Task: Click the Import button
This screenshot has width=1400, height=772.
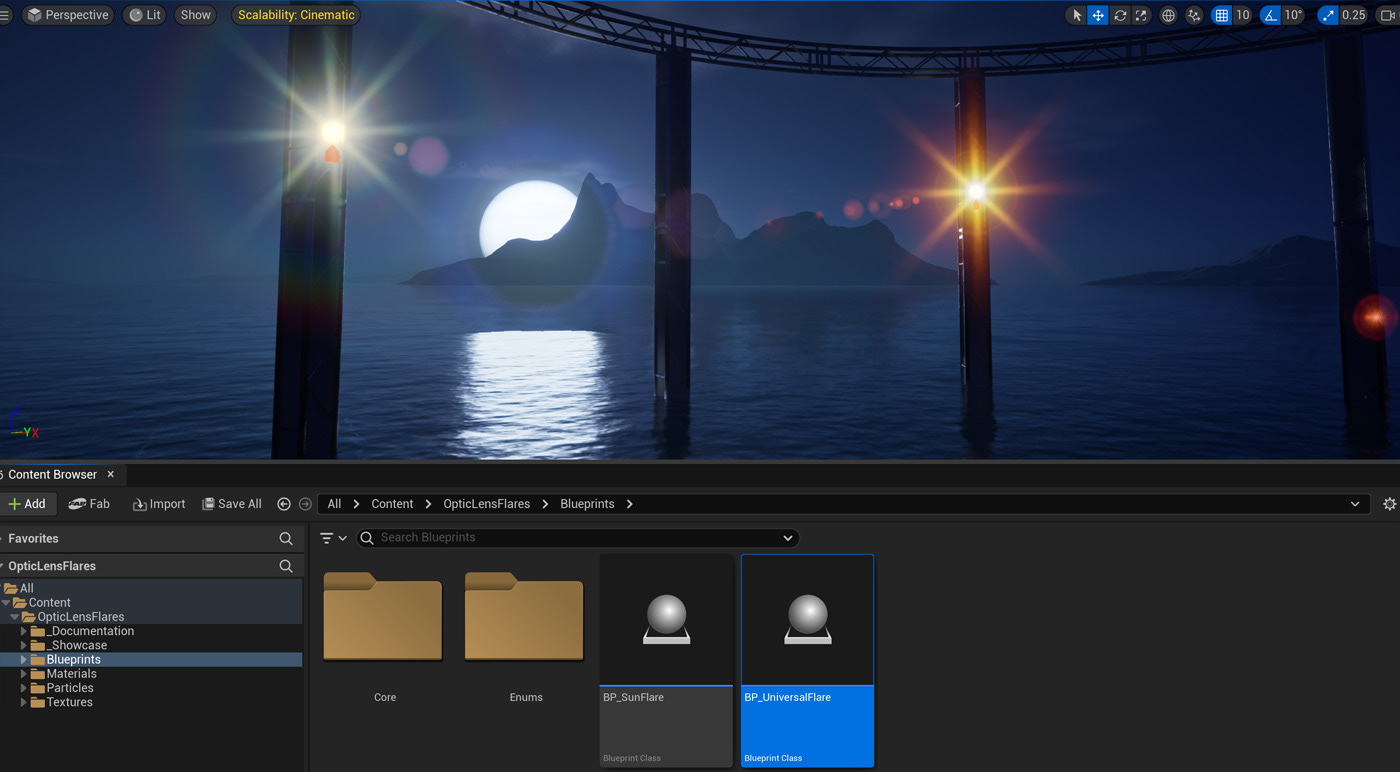Action: (x=159, y=504)
